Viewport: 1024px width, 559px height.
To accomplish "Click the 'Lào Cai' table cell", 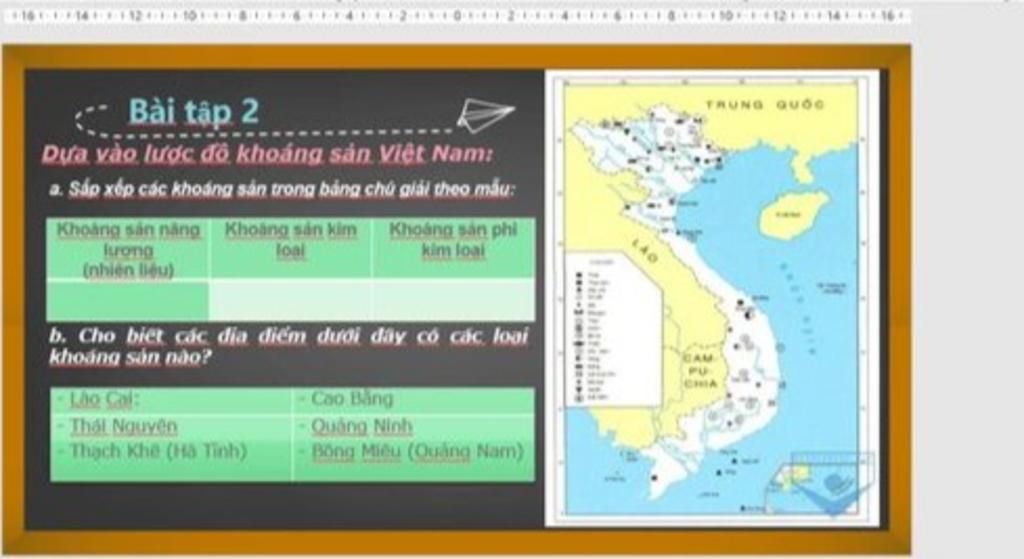I will point(171,399).
